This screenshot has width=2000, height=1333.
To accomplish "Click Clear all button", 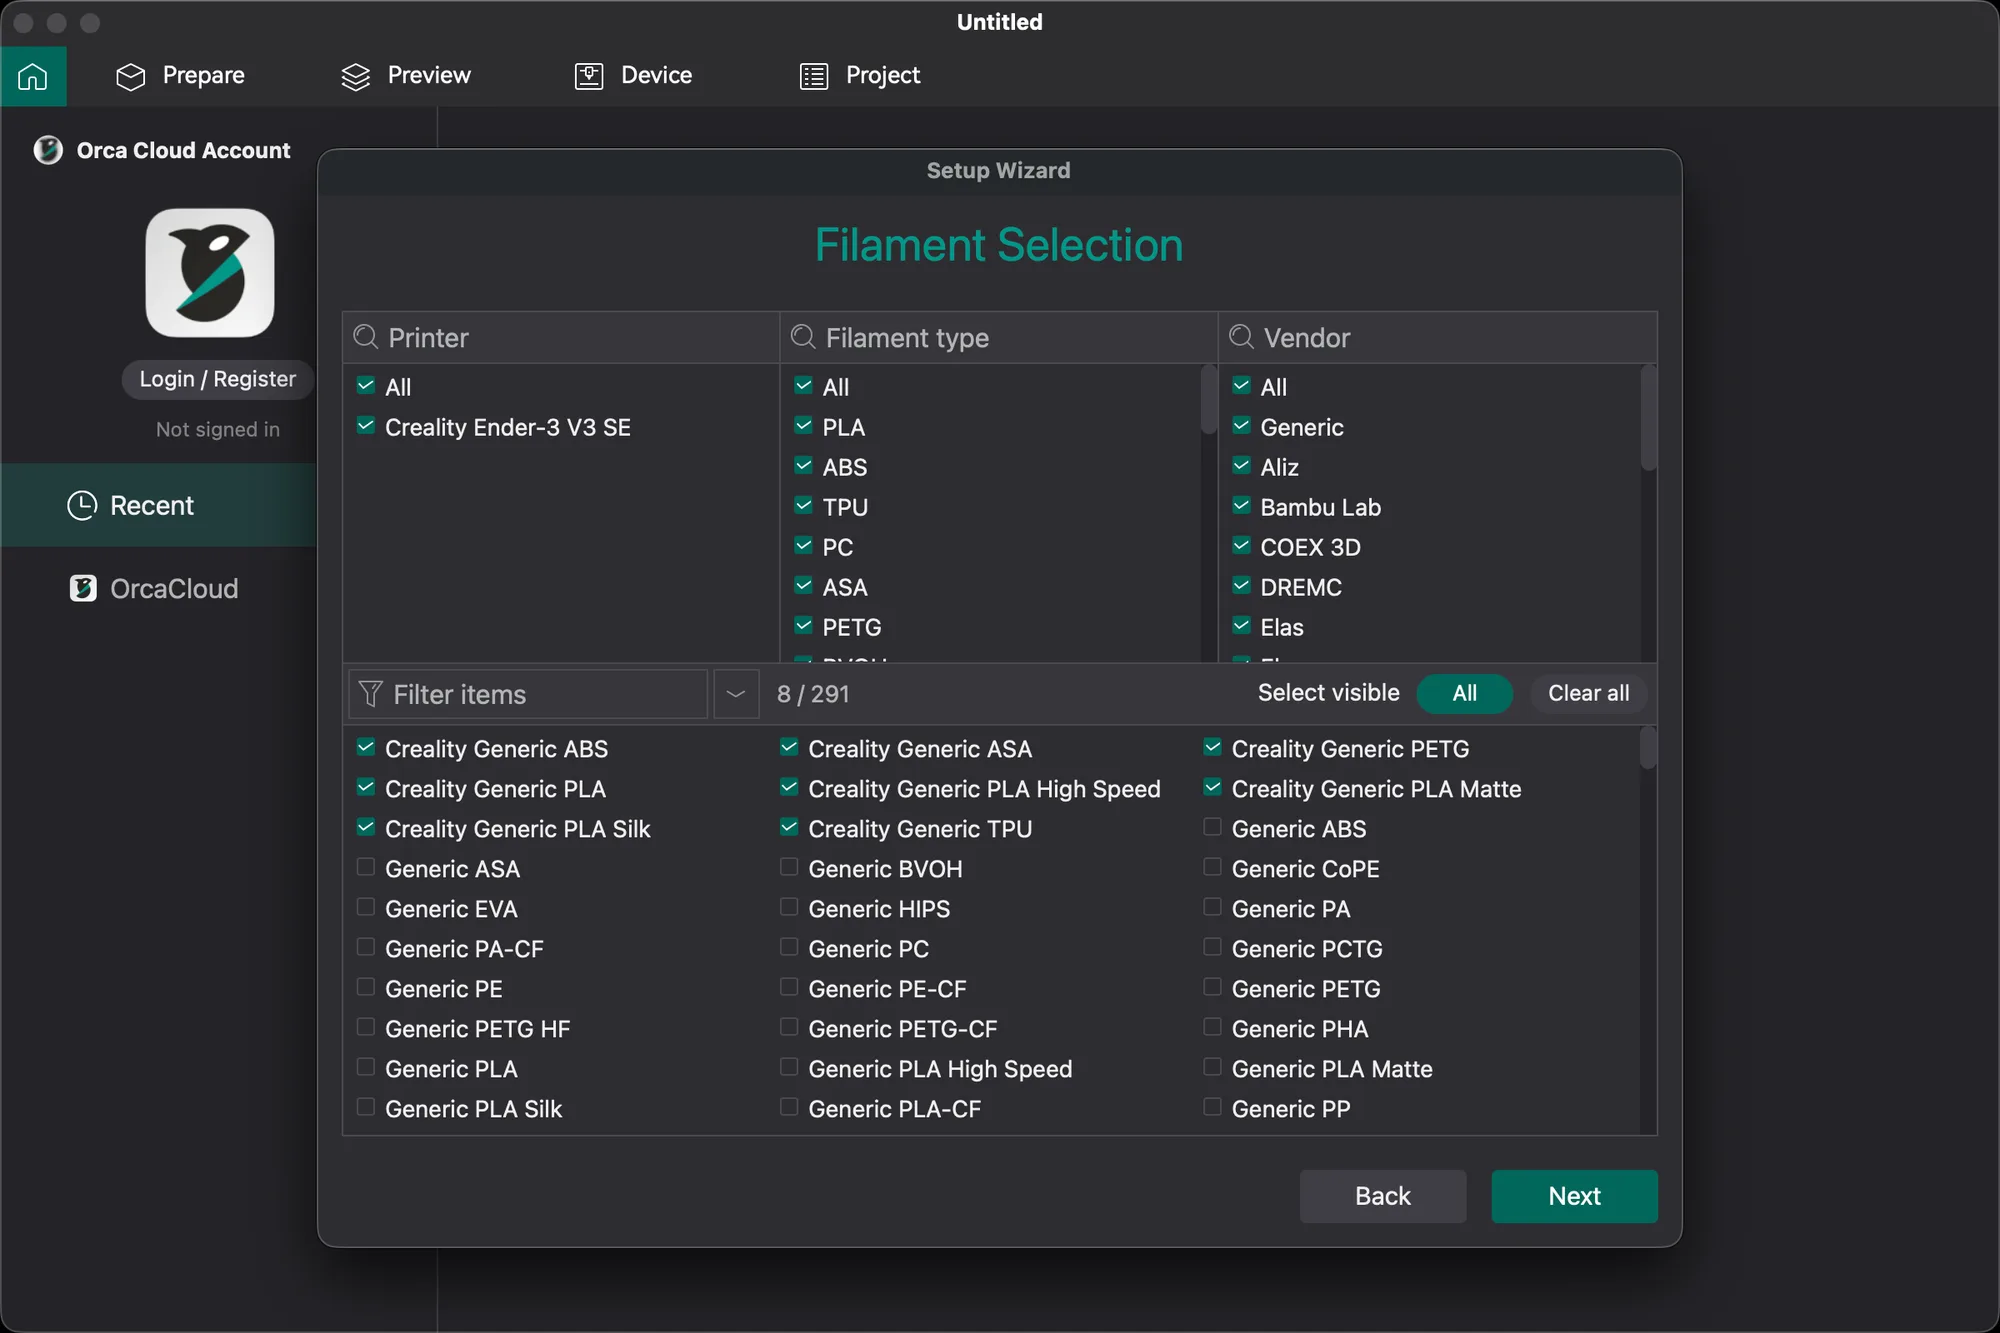I will 1588,693.
